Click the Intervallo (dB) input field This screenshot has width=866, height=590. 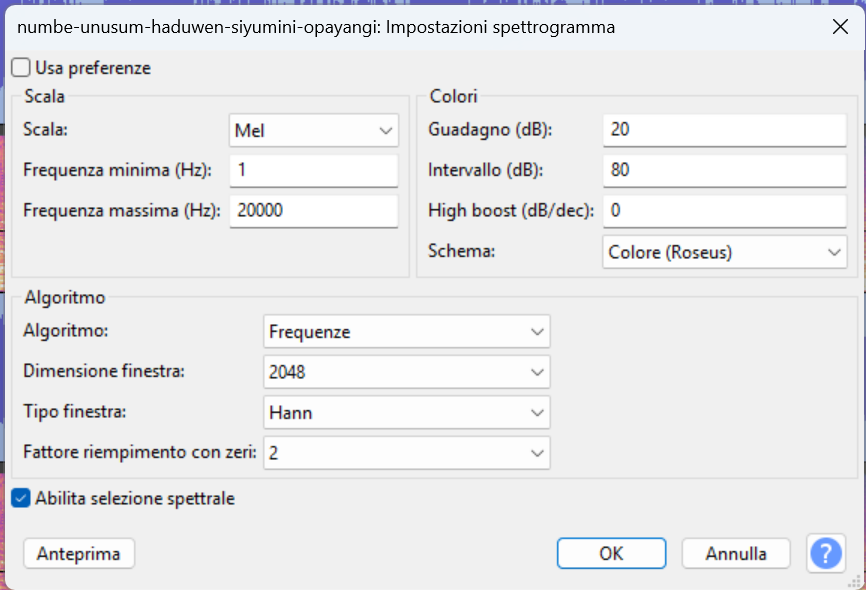click(x=725, y=170)
